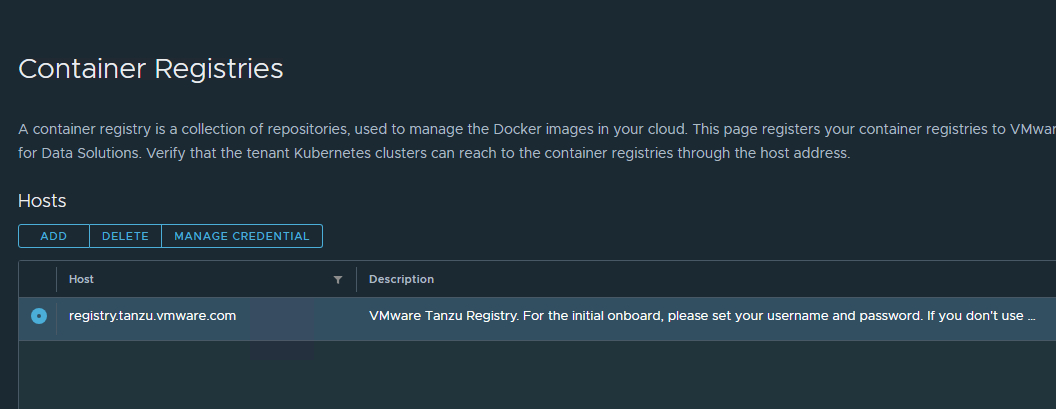
Task: Click the Hosts section heading
Action: coord(42,201)
